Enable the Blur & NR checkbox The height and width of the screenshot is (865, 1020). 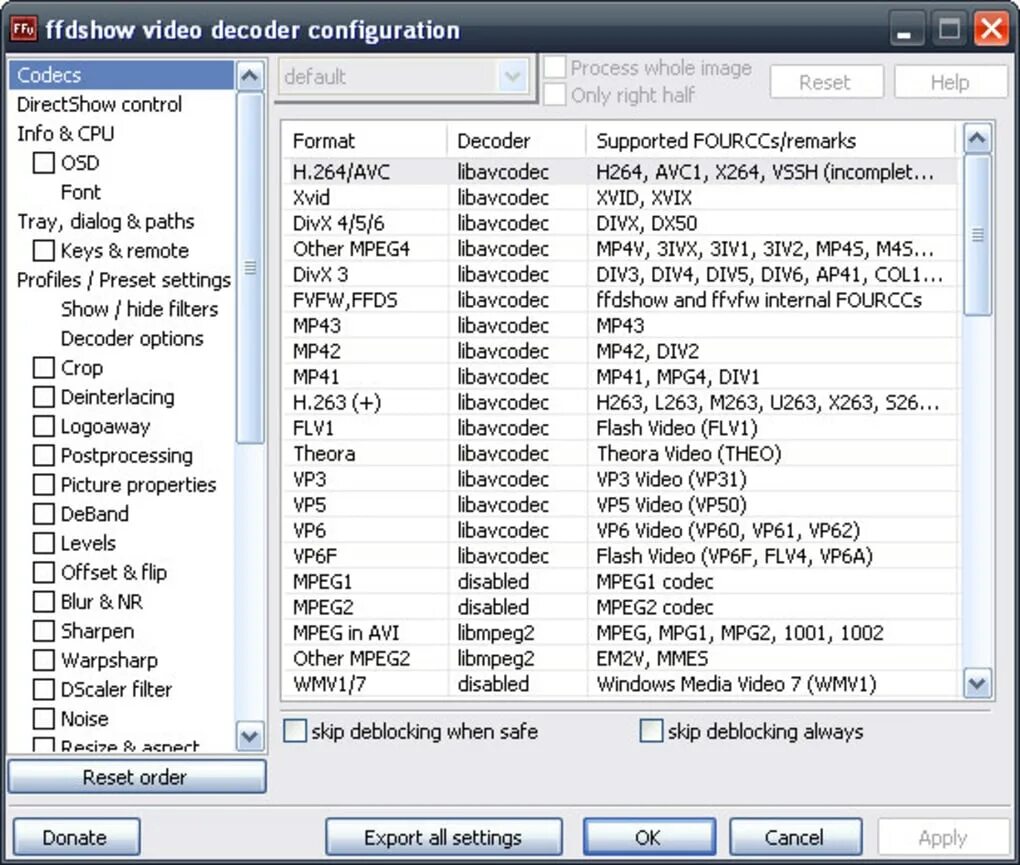tap(44, 602)
